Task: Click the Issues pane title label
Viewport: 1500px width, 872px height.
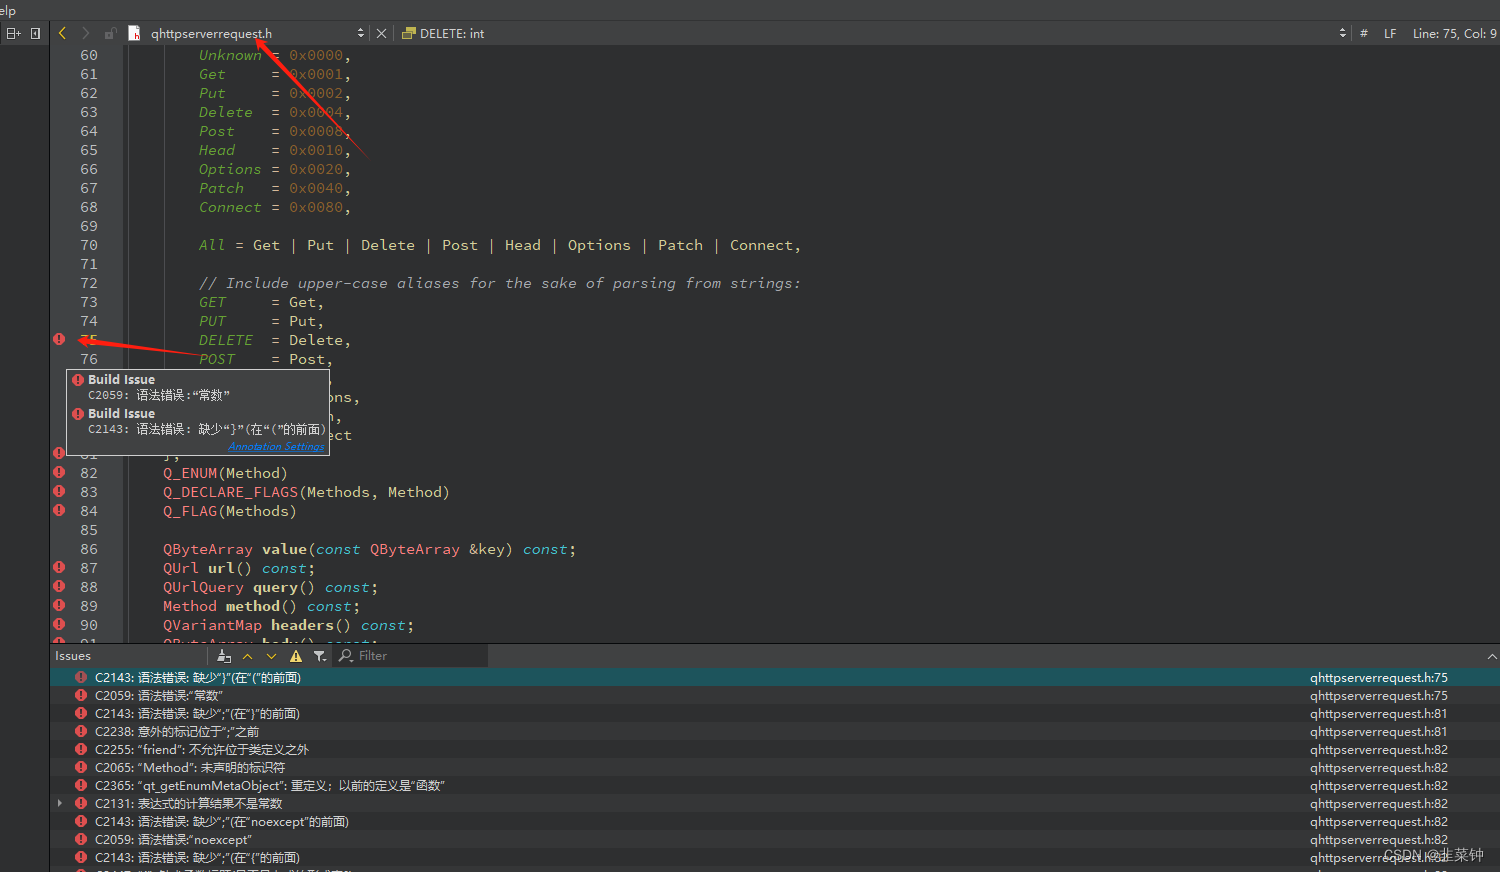Action: coord(73,656)
